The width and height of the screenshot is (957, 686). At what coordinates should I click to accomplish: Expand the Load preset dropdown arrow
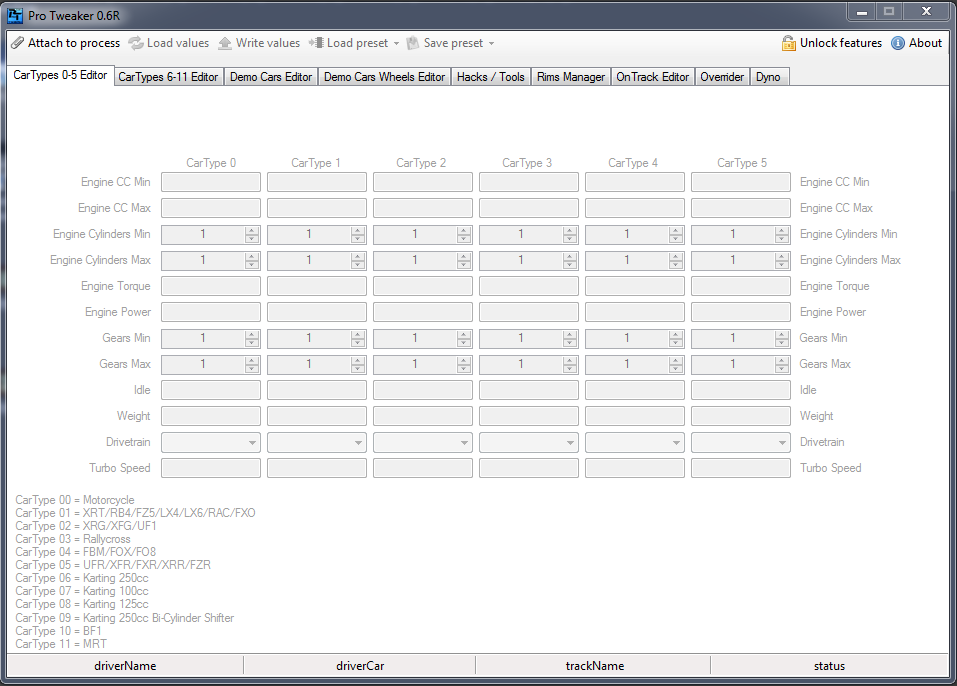pyautogui.click(x=396, y=43)
